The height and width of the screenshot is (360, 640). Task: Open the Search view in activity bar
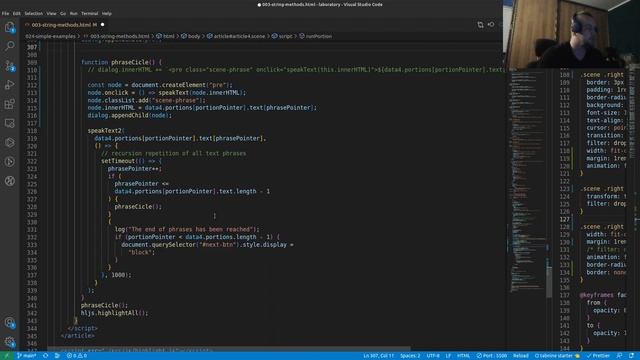(x=9, y=46)
